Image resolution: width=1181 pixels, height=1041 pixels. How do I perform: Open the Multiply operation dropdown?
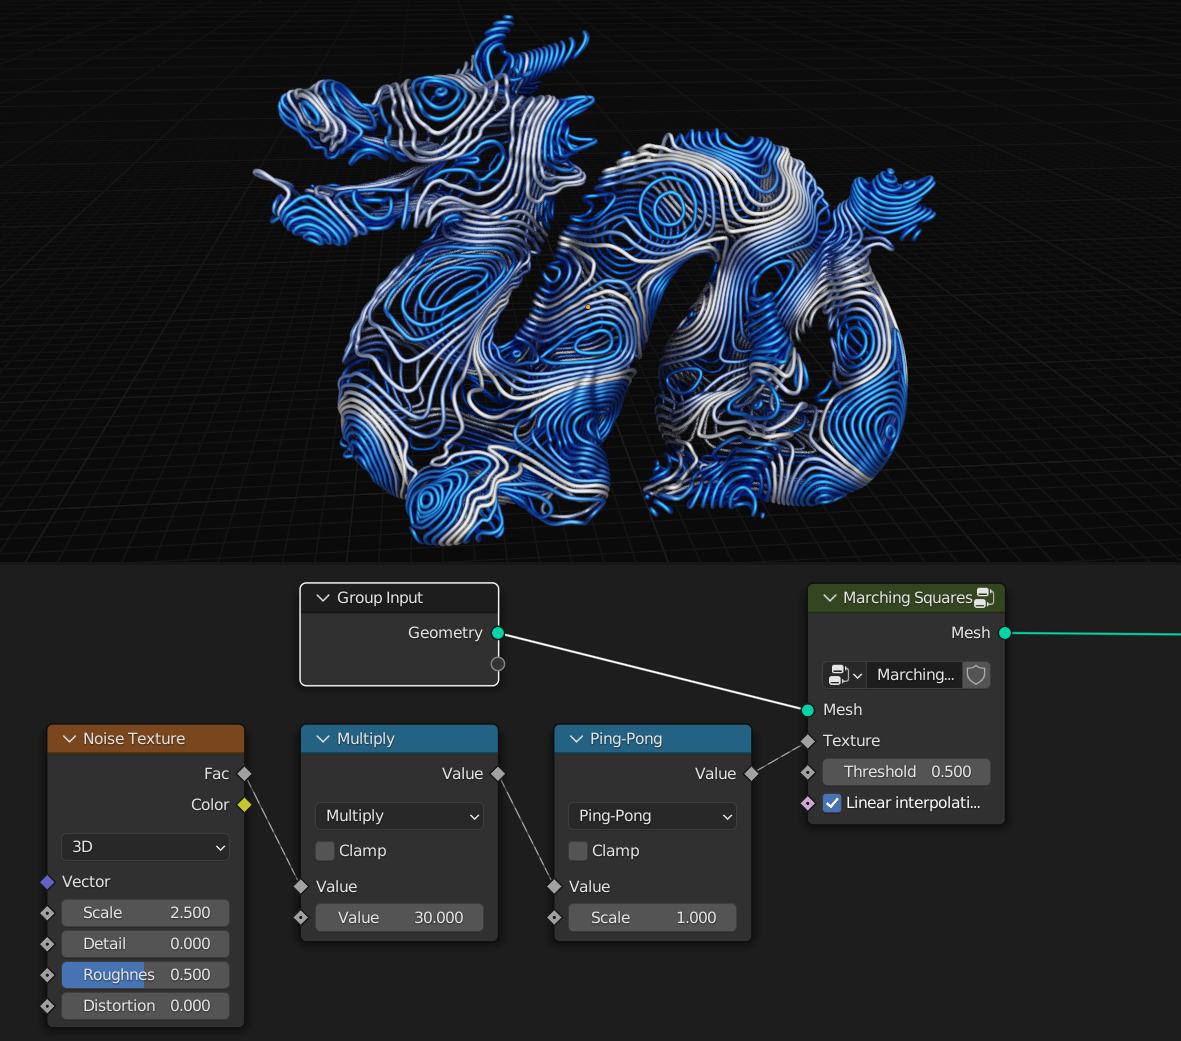tap(399, 816)
